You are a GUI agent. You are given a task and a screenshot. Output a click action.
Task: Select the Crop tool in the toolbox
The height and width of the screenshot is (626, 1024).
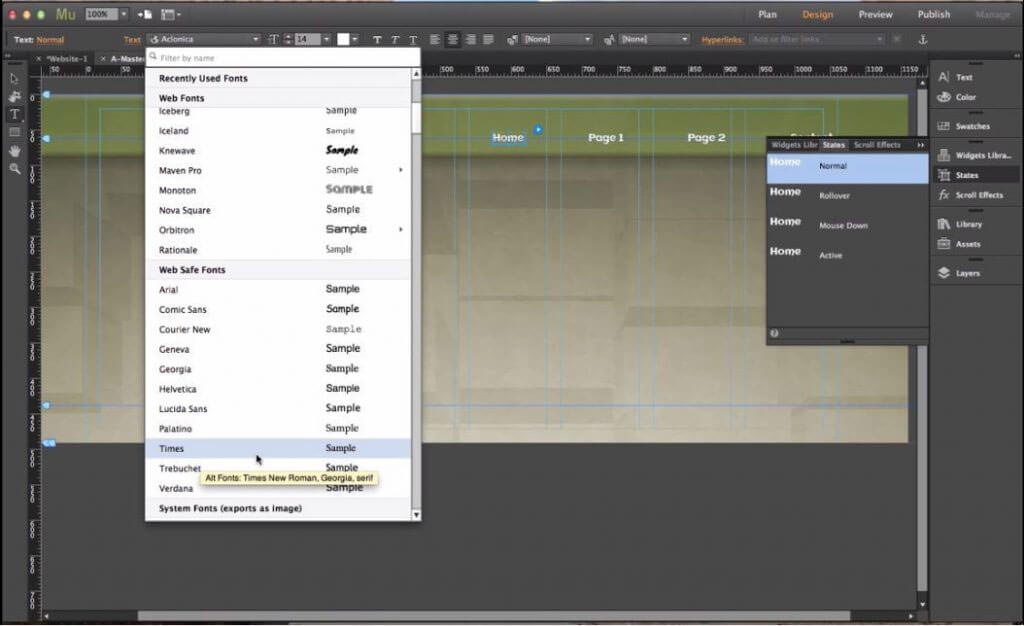(14, 96)
